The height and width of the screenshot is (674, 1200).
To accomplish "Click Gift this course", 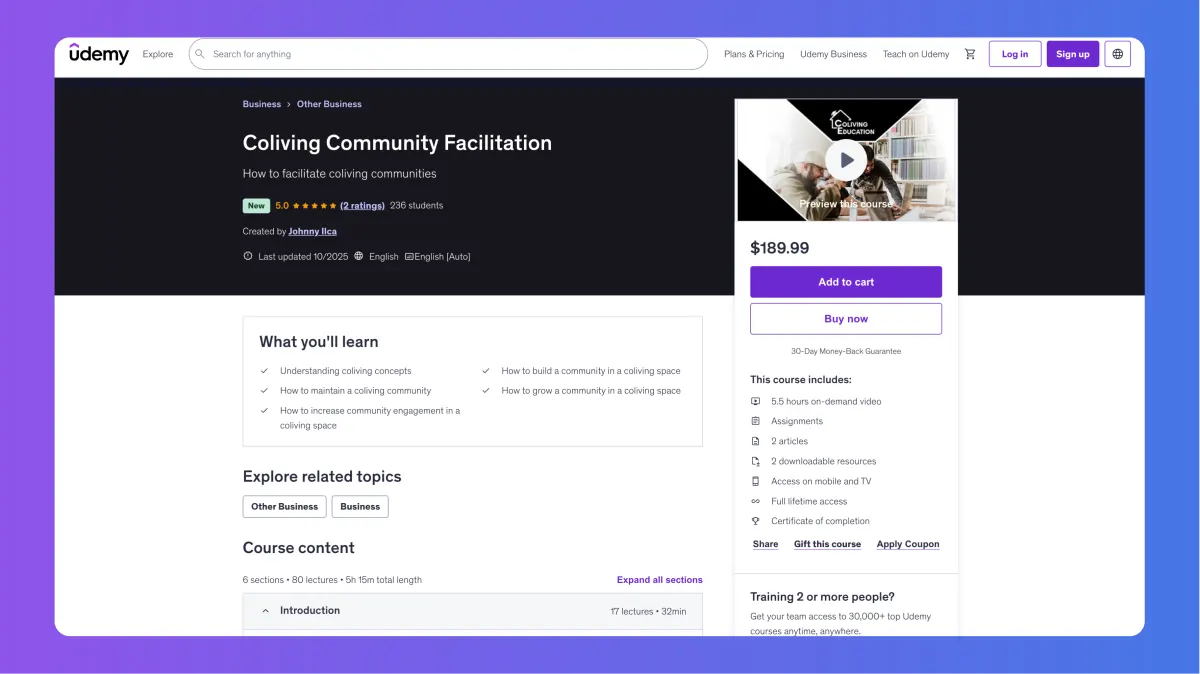I will coord(827,544).
